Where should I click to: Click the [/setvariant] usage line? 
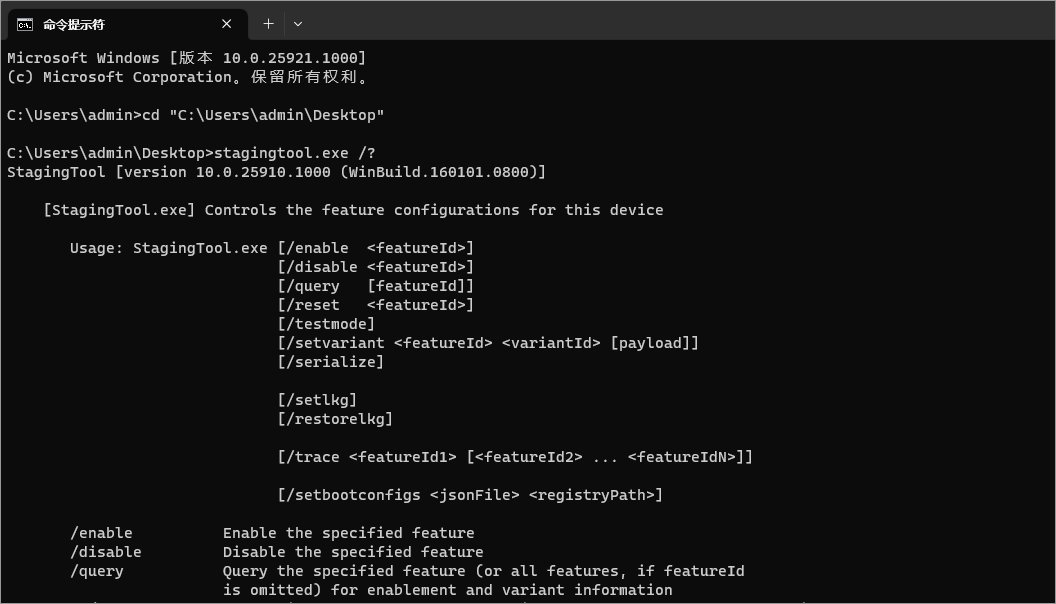pos(488,343)
